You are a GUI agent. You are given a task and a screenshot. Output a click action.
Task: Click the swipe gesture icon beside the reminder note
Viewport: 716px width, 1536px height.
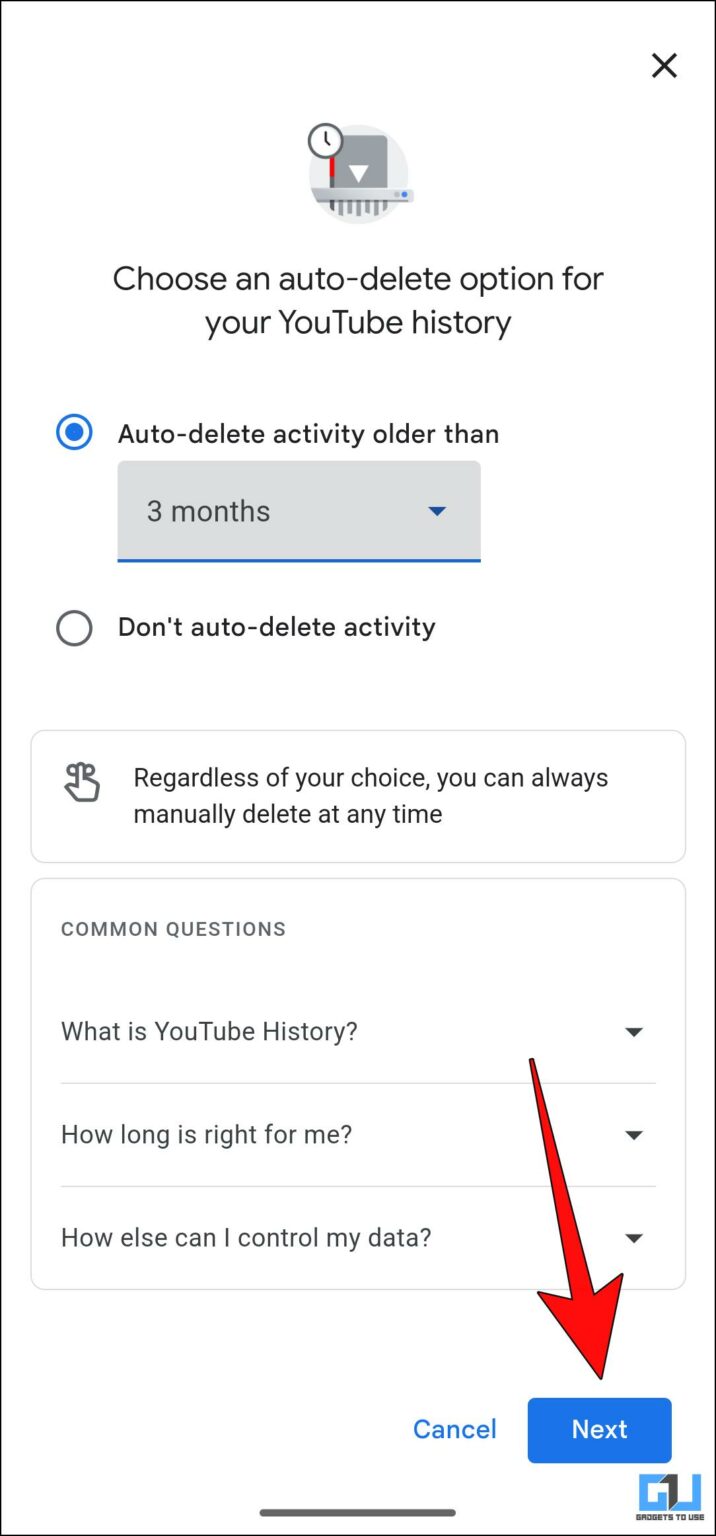click(x=81, y=783)
